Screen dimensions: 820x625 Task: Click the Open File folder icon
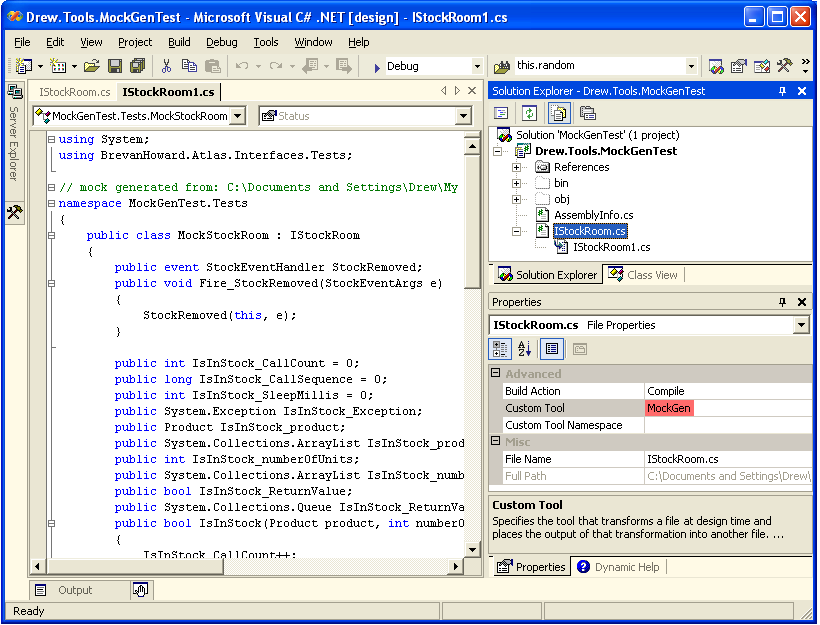[x=92, y=66]
